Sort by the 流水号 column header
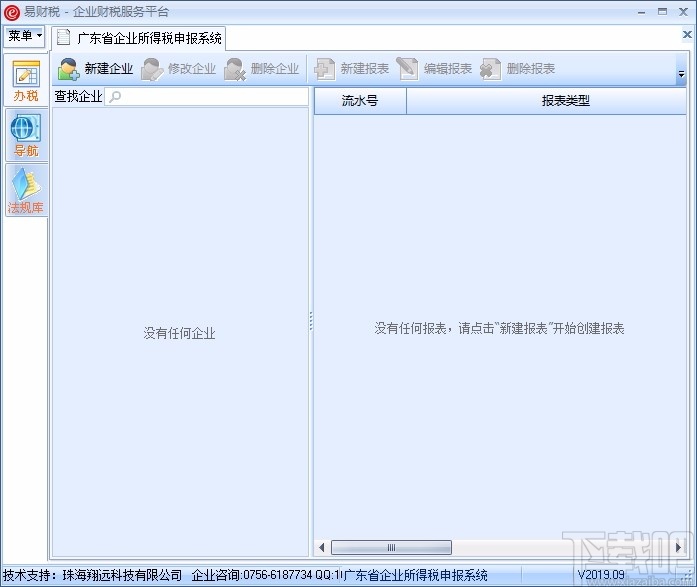Screen dimensions: 697x587 360,101
